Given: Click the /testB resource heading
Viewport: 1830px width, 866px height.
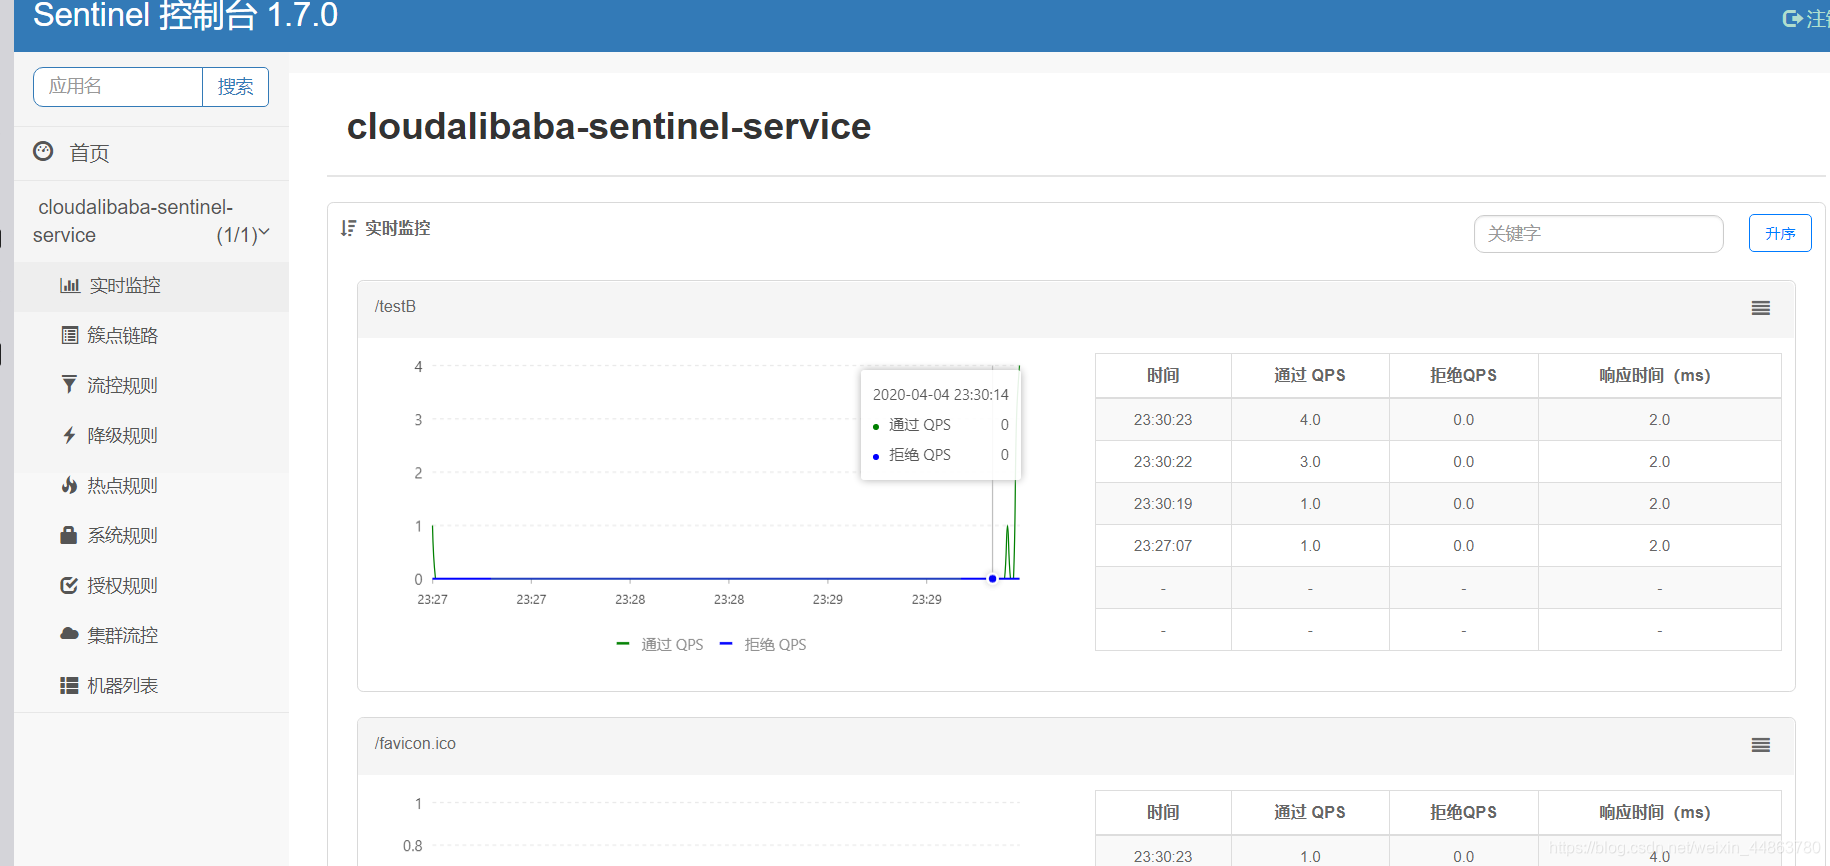Looking at the screenshot, I should click(395, 307).
